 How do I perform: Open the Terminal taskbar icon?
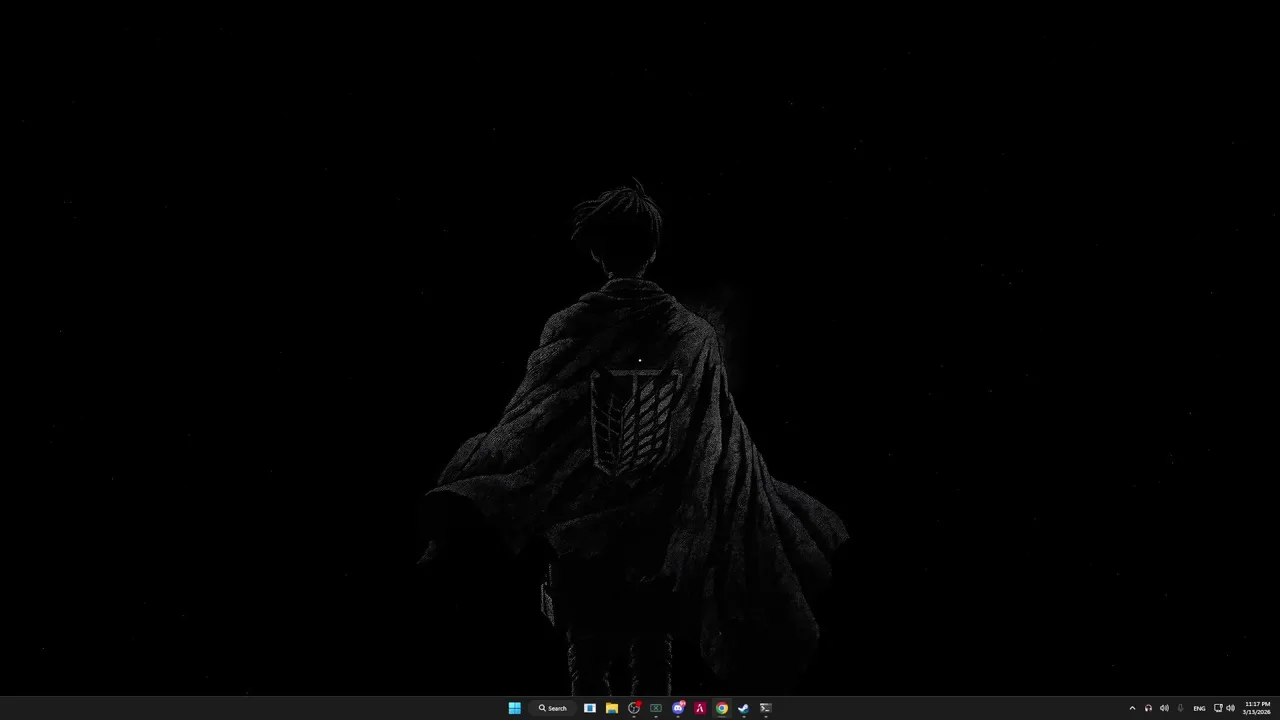(x=766, y=708)
